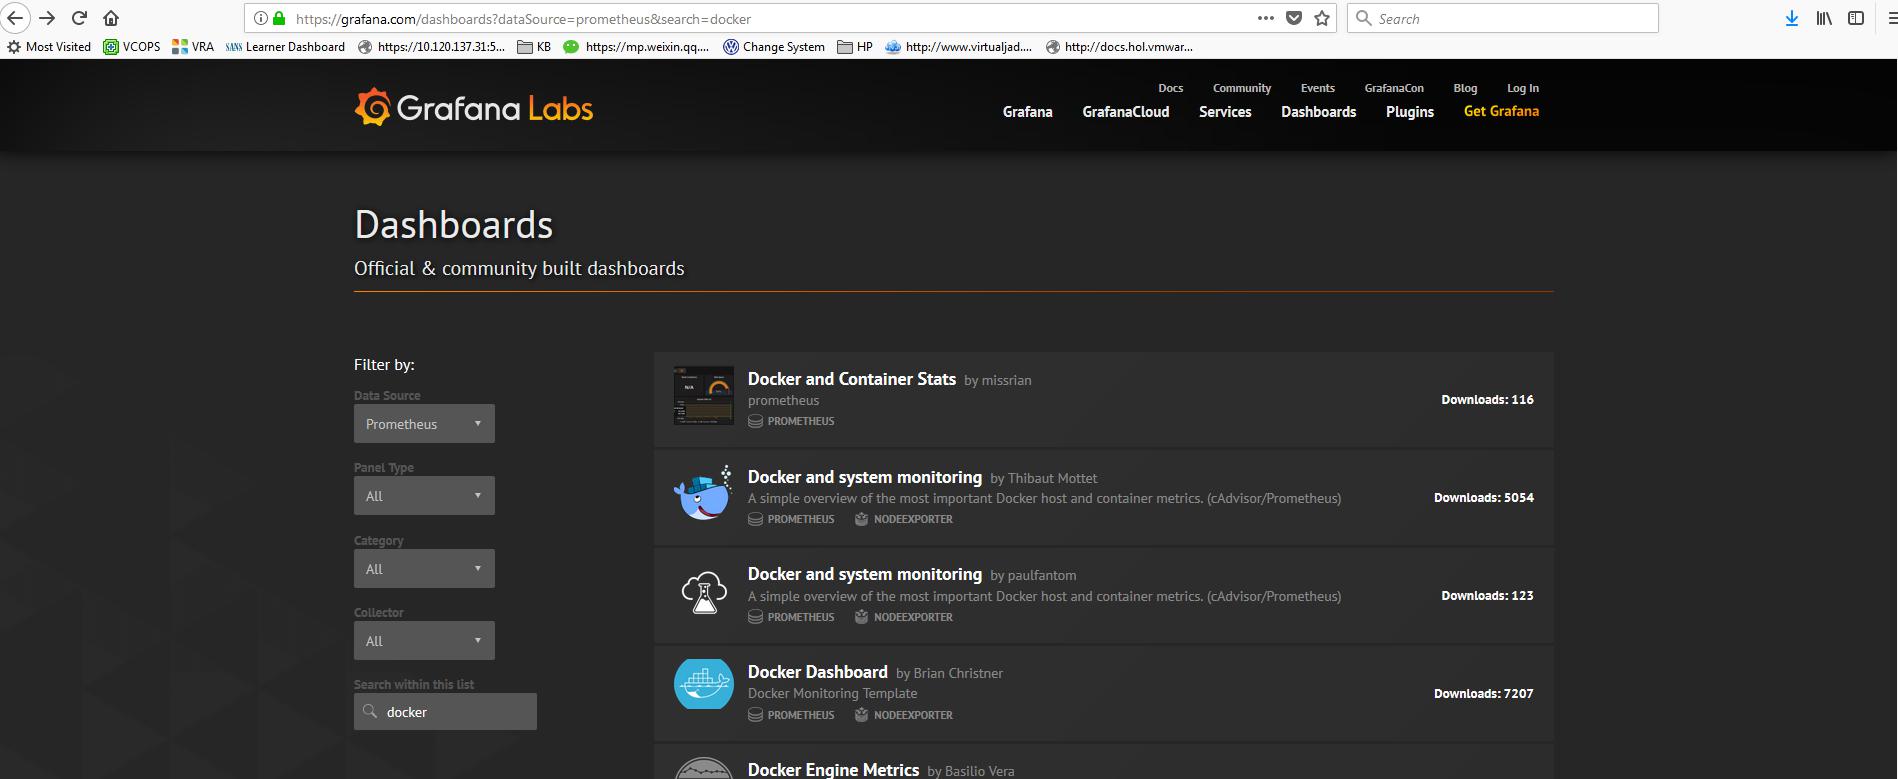Expand the Panel Type dropdown
The width and height of the screenshot is (1898, 779).
tap(424, 496)
